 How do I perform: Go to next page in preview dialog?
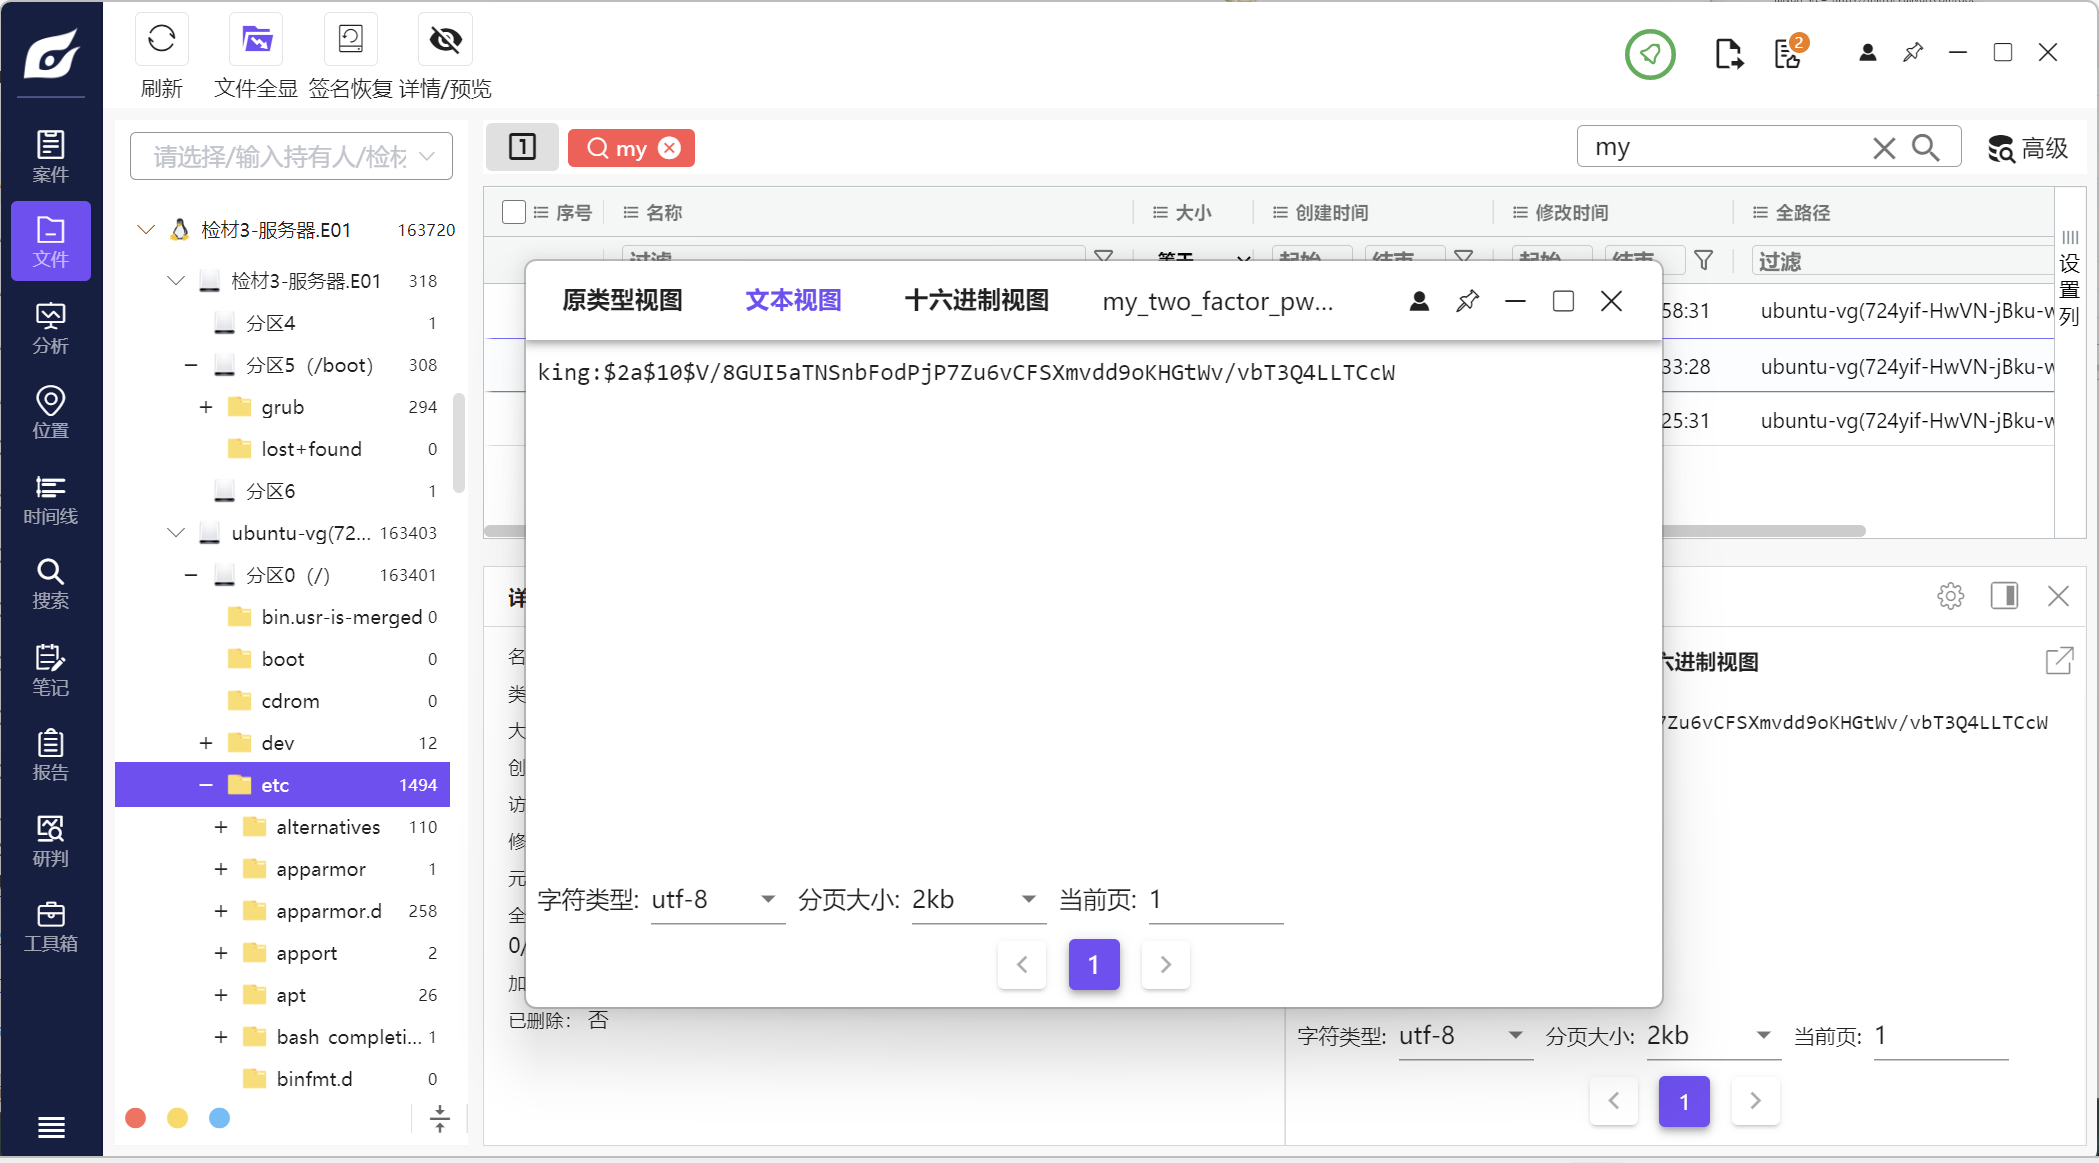point(1165,965)
